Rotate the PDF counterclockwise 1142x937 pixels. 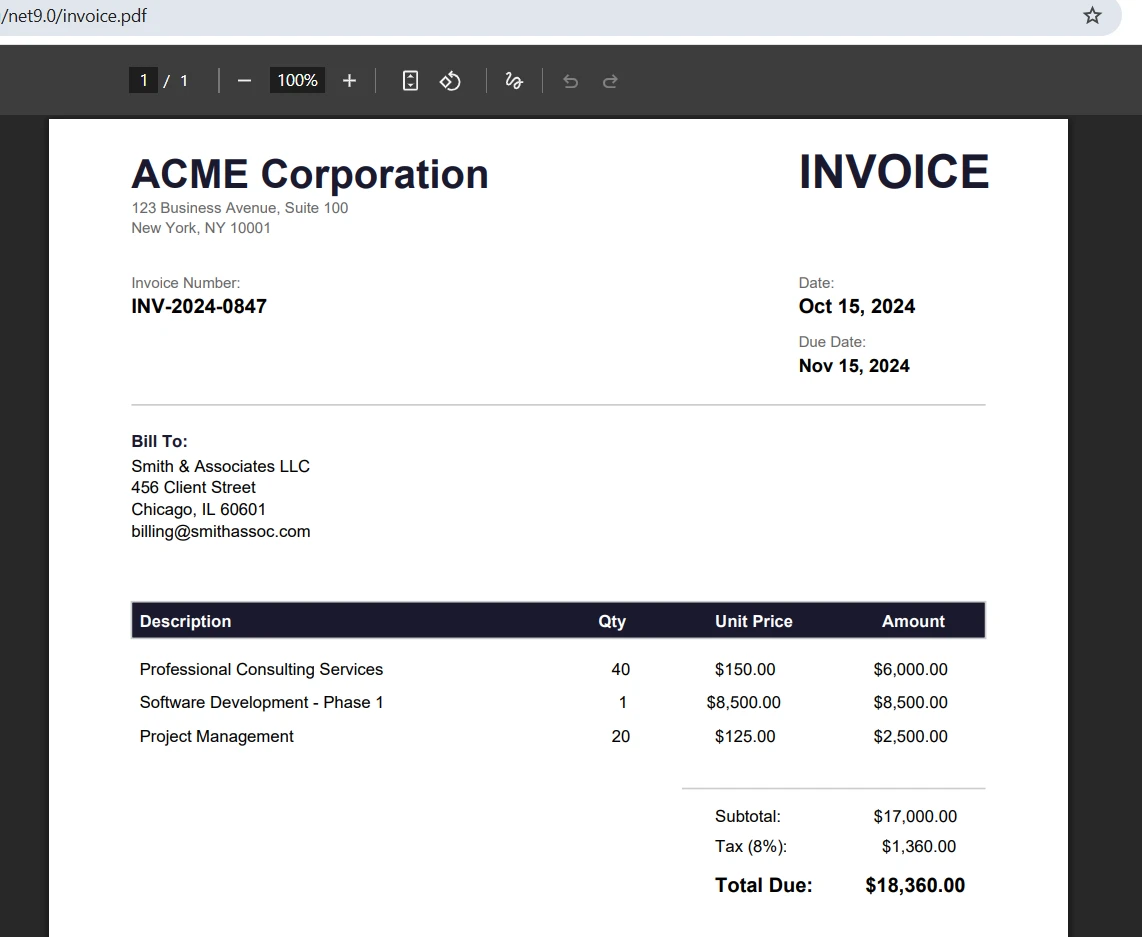coord(450,81)
